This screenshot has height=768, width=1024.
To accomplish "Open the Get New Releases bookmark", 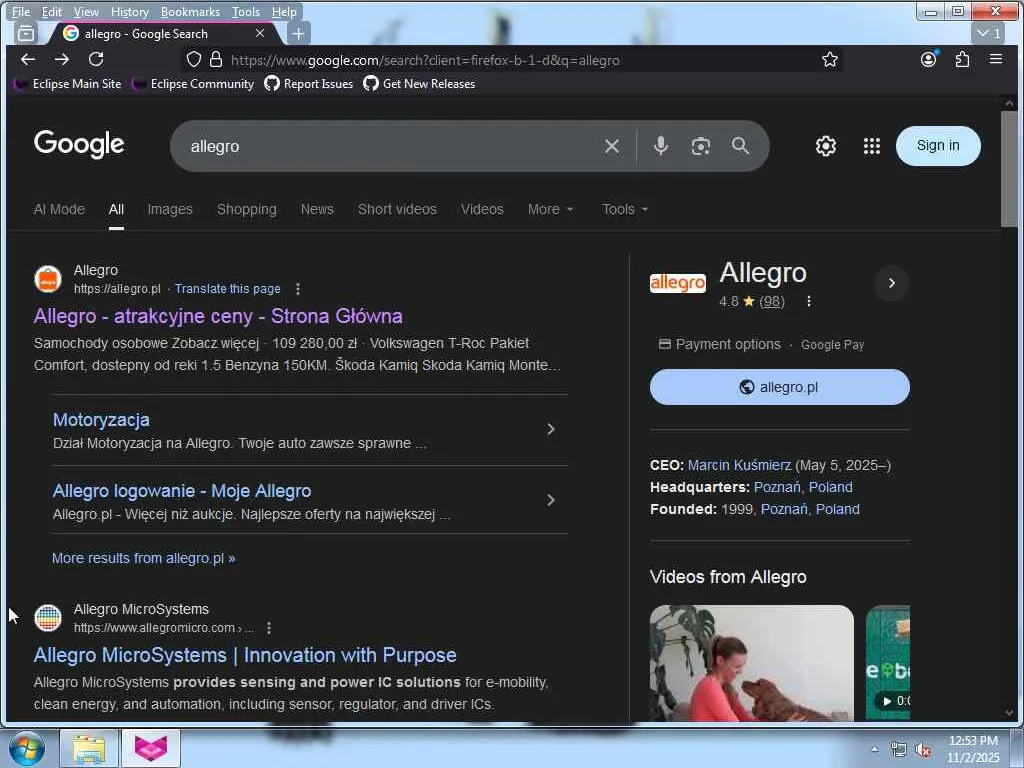I will click(x=419, y=84).
